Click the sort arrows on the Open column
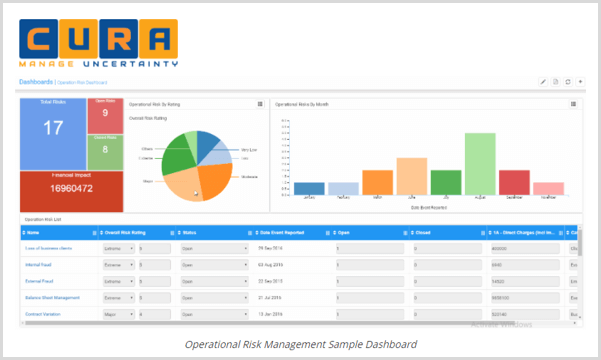 click(x=335, y=233)
